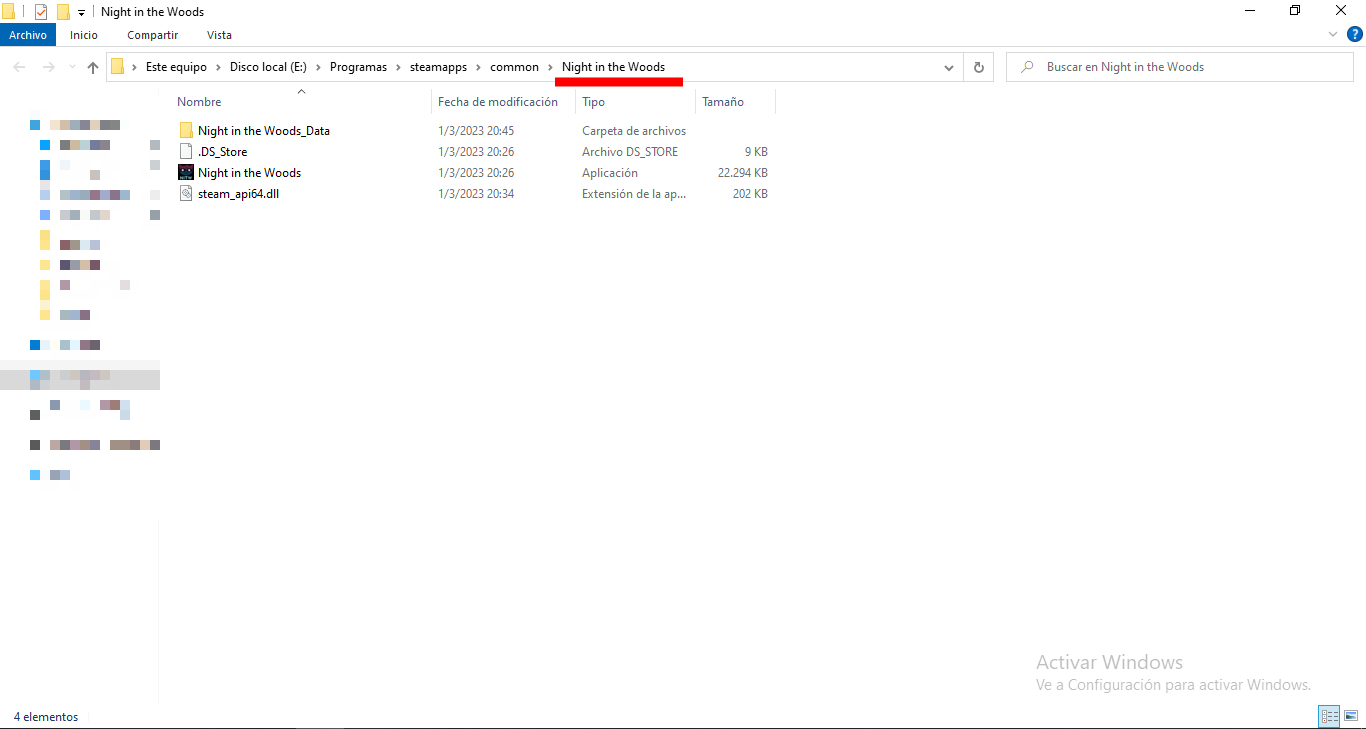Click the 22.294 KB size value
Screen dimensions: 1366x729
coord(743,172)
